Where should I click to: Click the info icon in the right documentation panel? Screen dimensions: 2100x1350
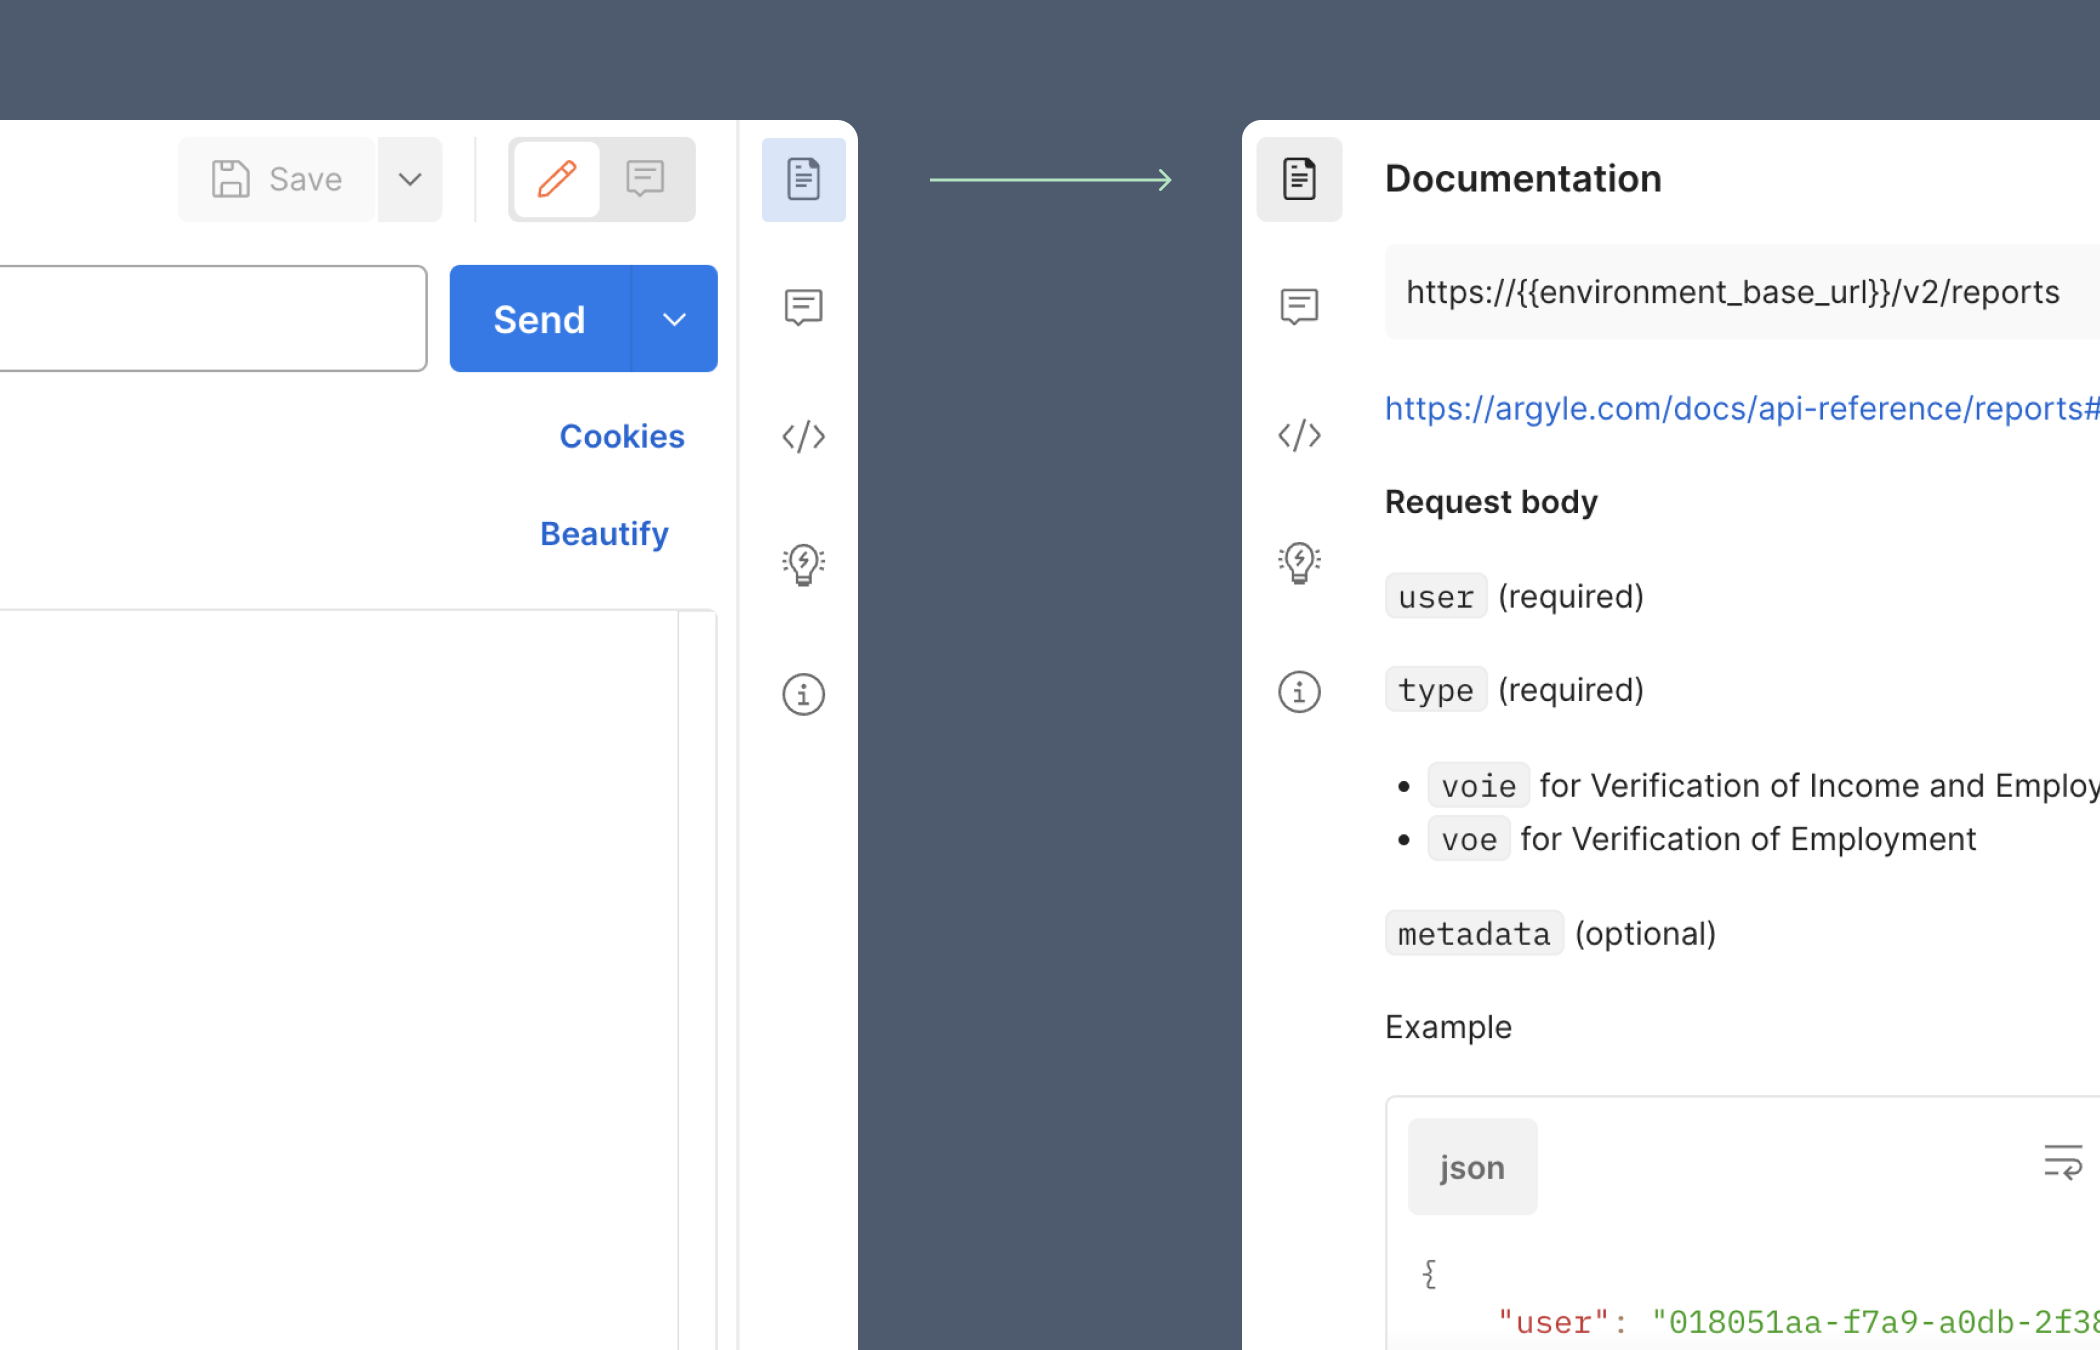click(x=1299, y=691)
